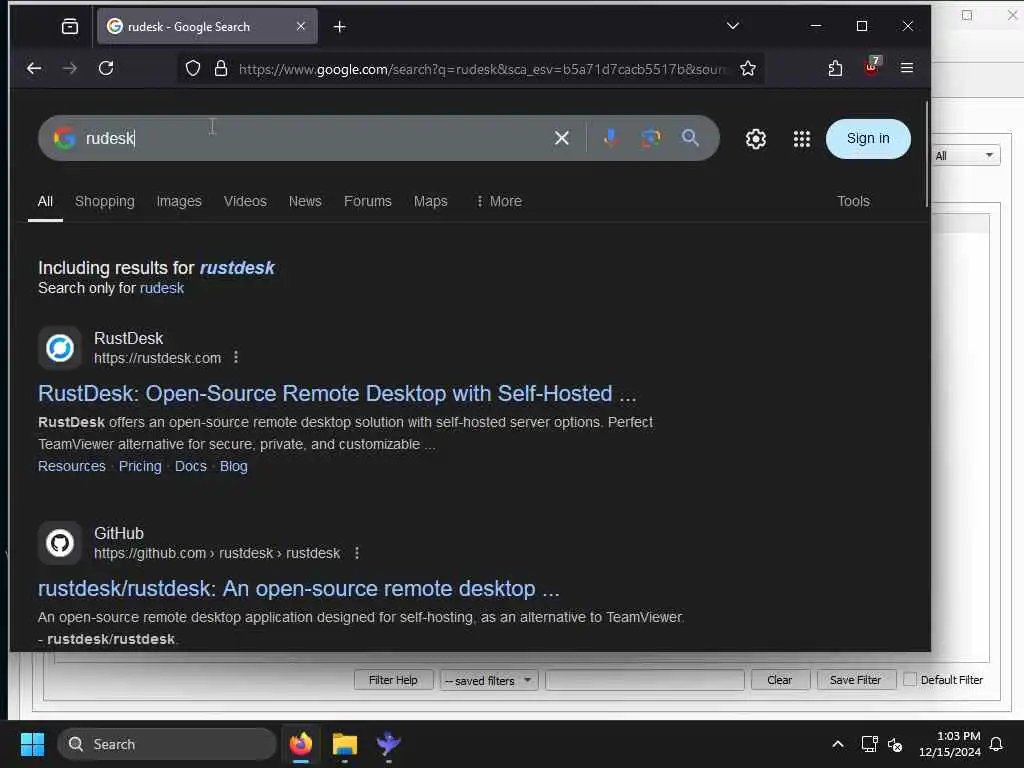Open the rustdesk/rustdesk GitHub result title
The width and height of the screenshot is (1024, 768).
298,588
